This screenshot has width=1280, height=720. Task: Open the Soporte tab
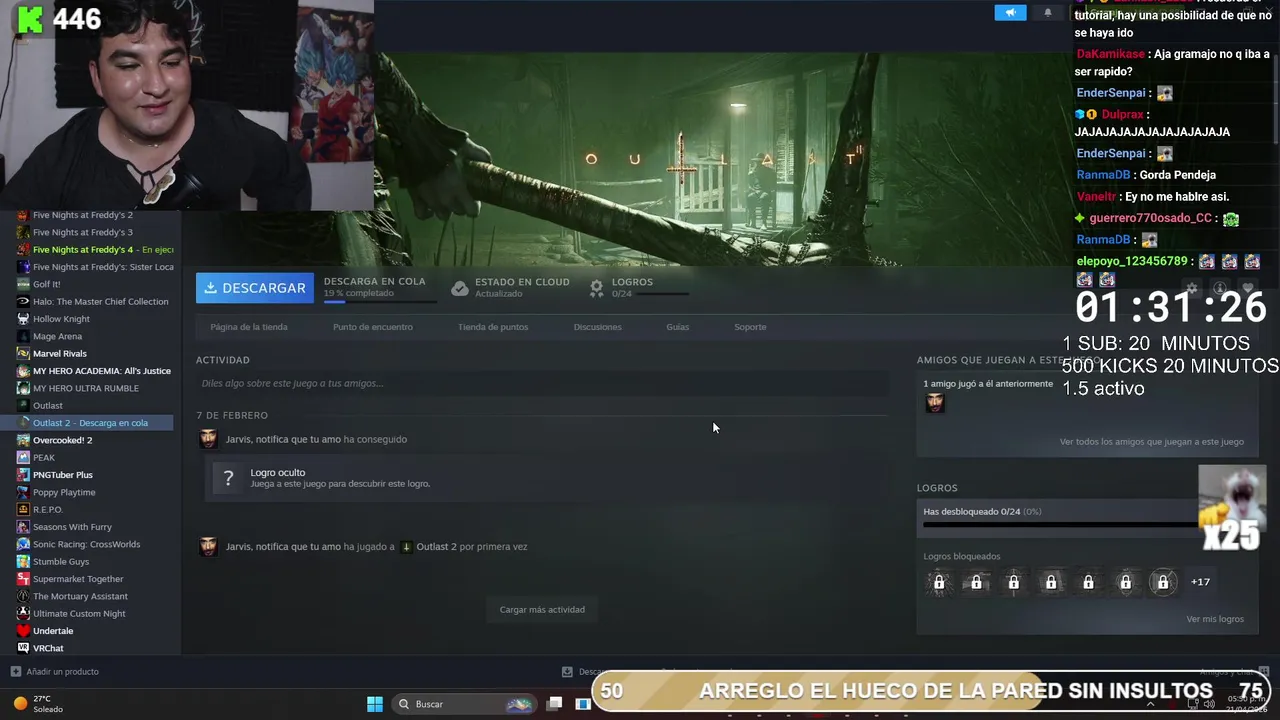(750, 327)
